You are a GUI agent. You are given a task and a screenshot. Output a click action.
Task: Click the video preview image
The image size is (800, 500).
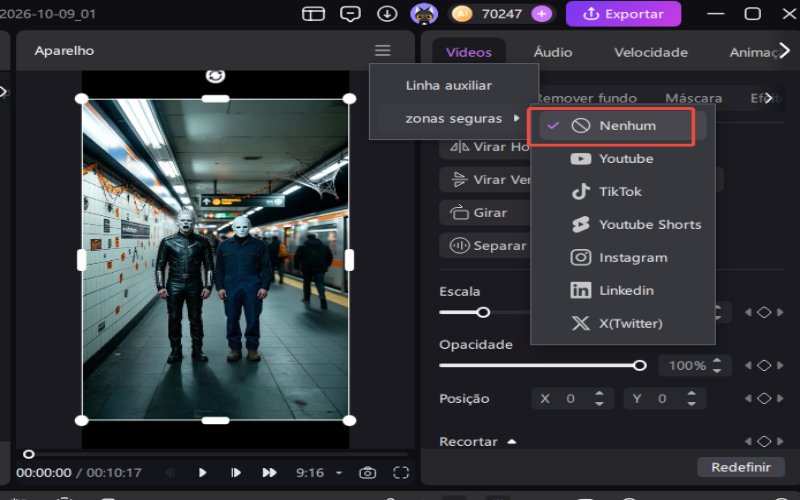[x=215, y=260]
